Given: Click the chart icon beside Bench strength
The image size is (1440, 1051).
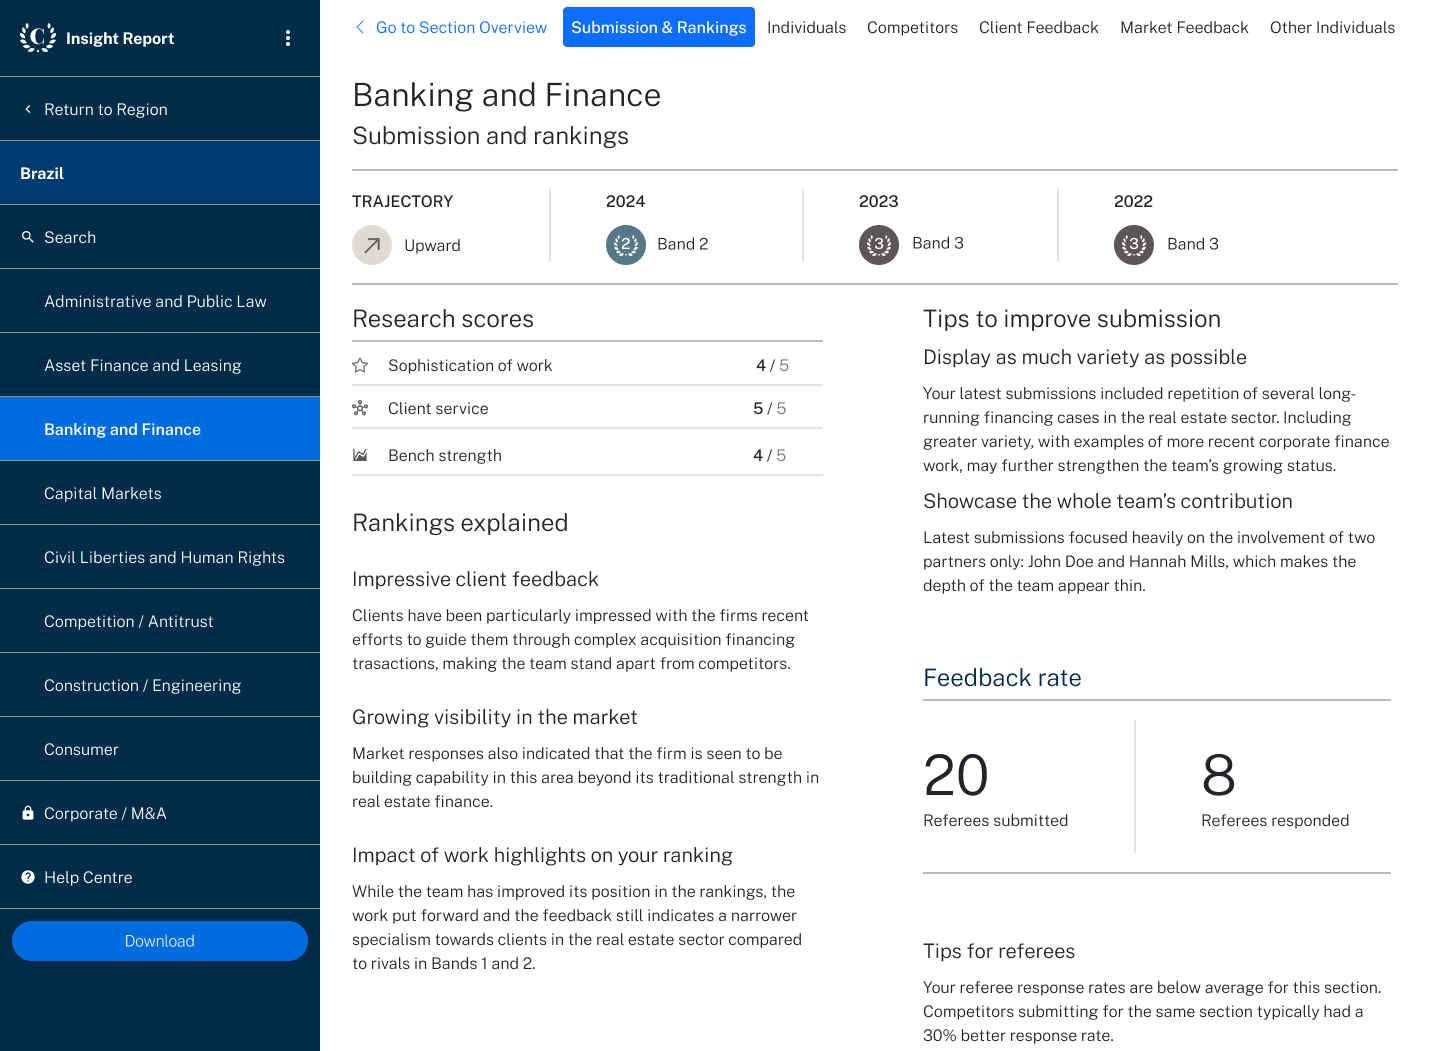Looking at the screenshot, I should coord(360,454).
